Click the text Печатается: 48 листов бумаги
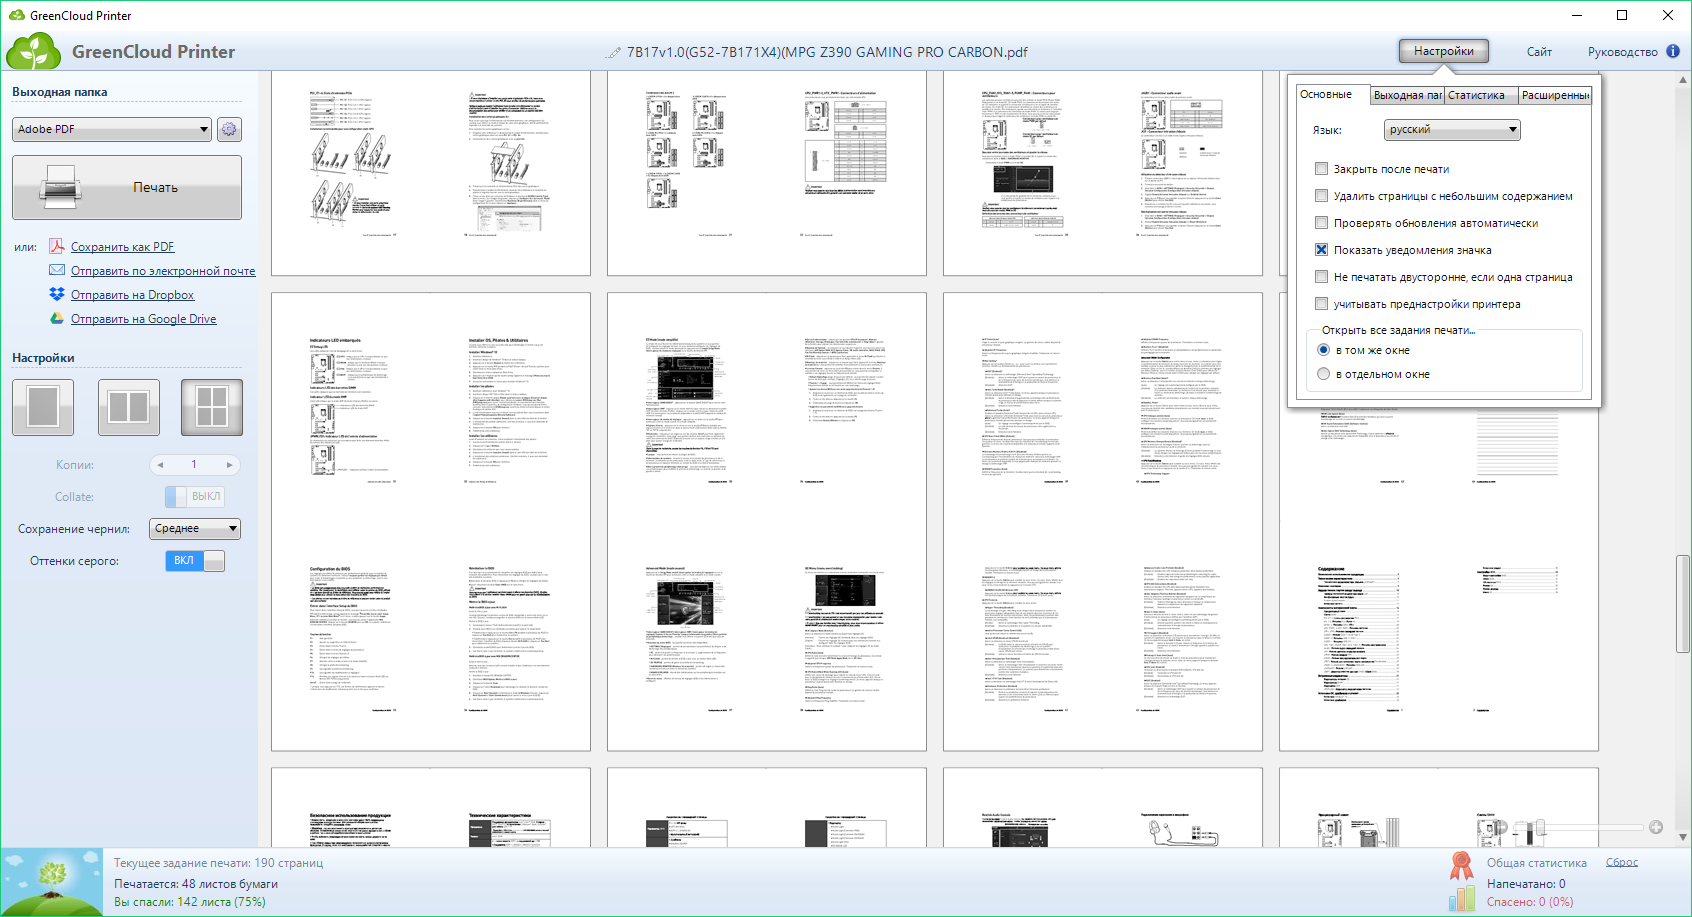The image size is (1692, 917). (x=196, y=884)
